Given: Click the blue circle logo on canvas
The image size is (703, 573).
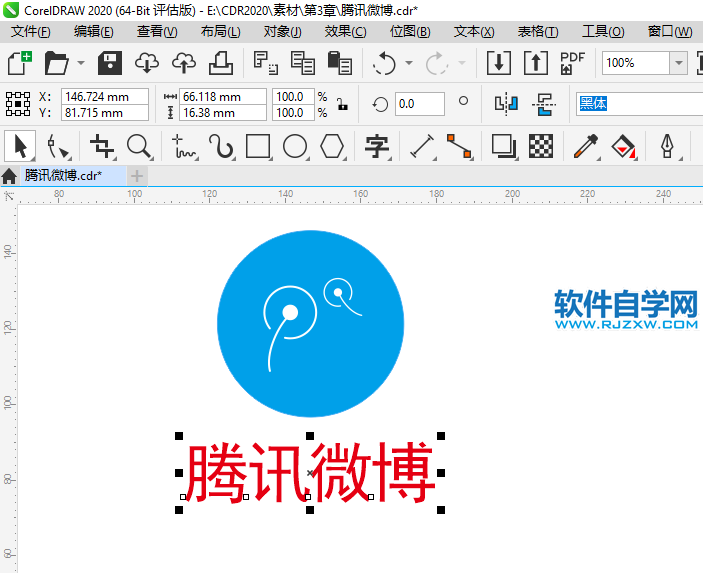Looking at the screenshot, I should point(310,323).
